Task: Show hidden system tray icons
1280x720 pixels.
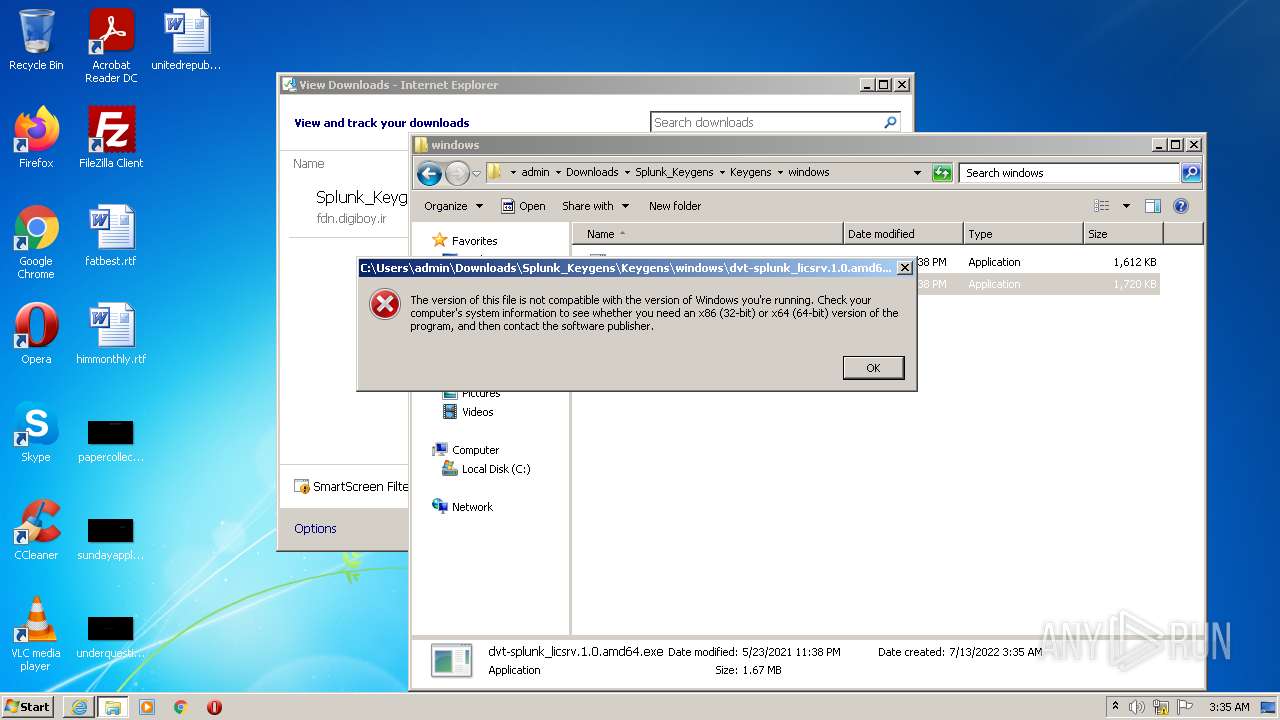Action: pos(1115,707)
